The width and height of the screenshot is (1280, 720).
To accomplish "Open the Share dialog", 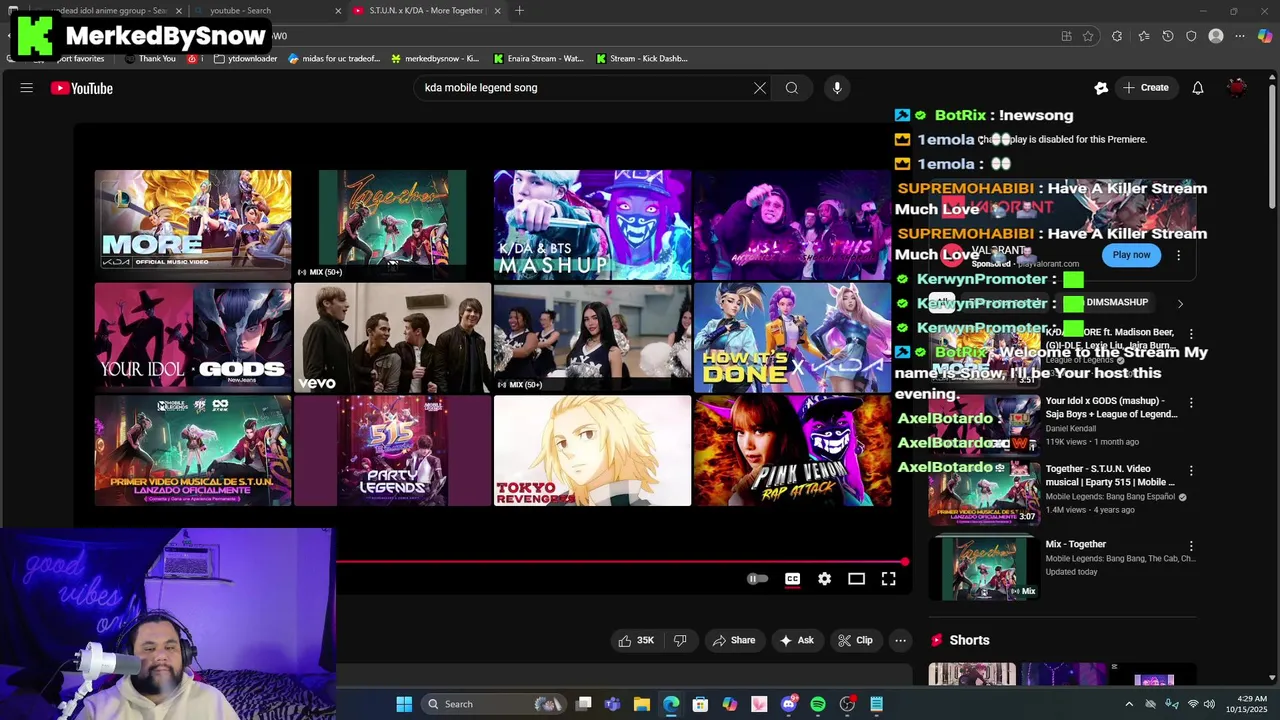I will [x=733, y=640].
